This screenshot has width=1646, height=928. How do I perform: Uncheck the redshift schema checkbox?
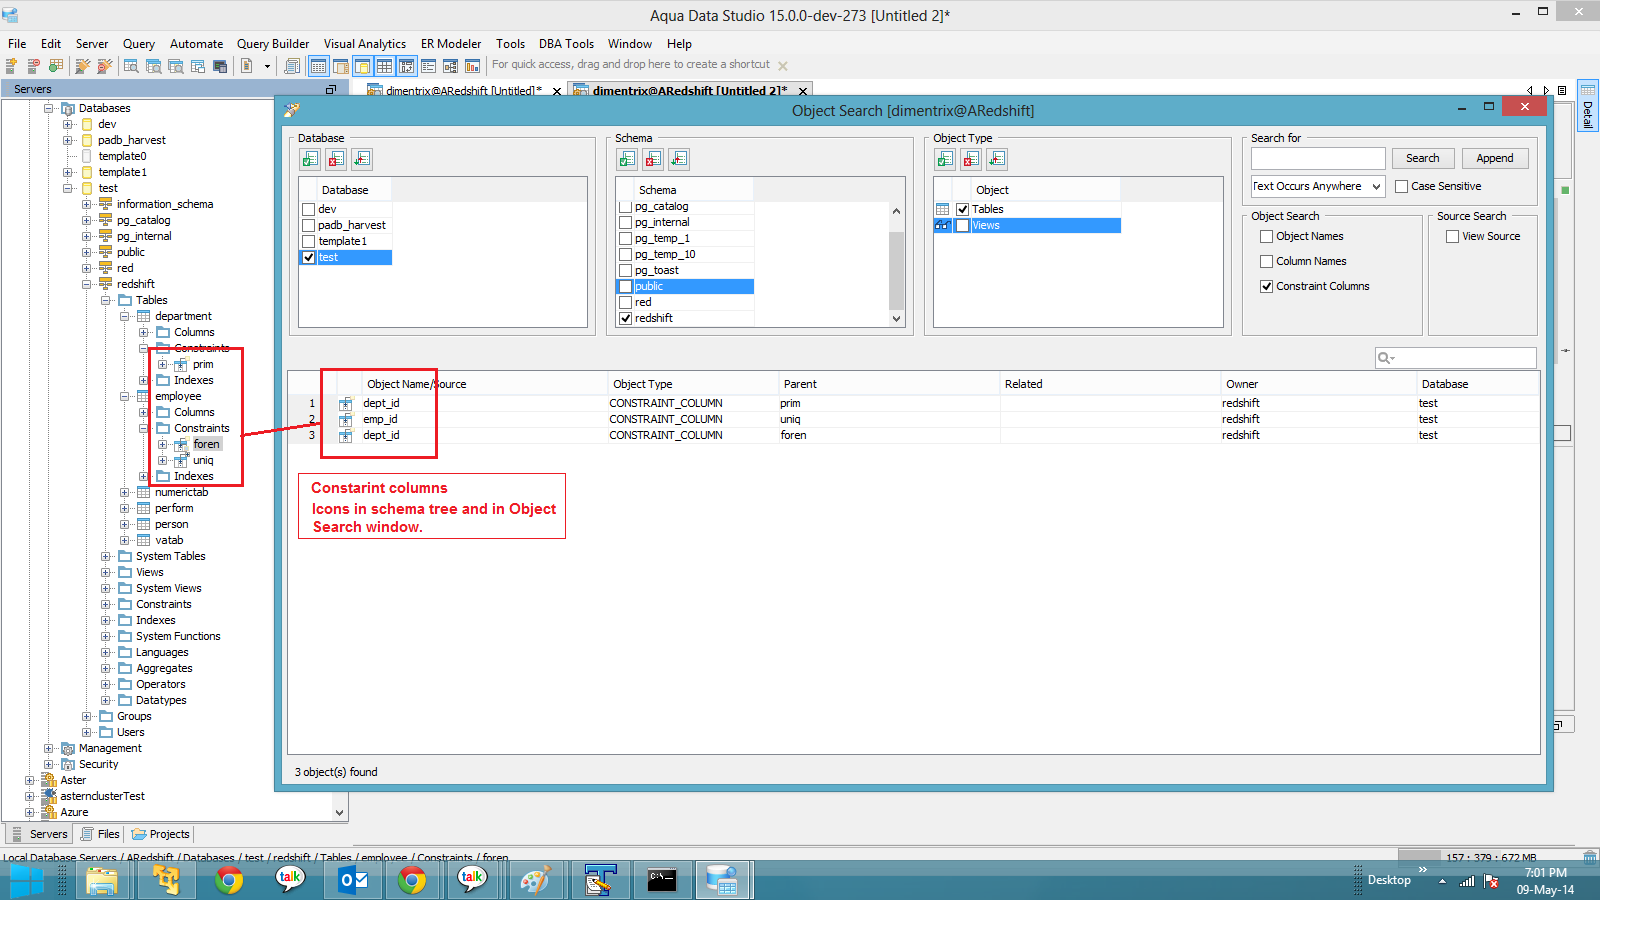pyautogui.click(x=625, y=319)
